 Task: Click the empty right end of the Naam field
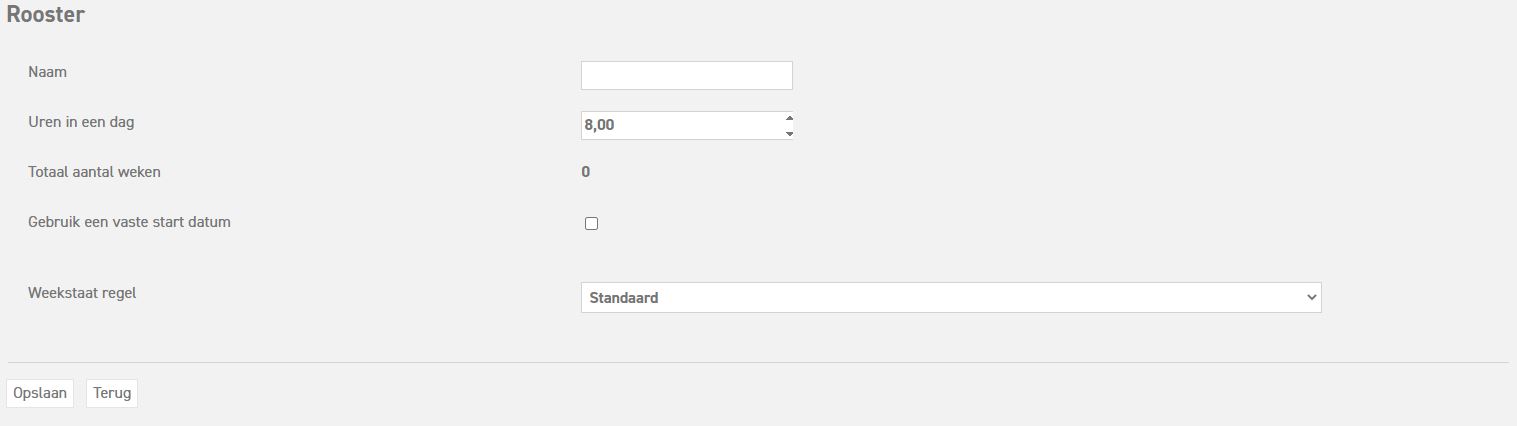pyautogui.click(x=775, y=75)
